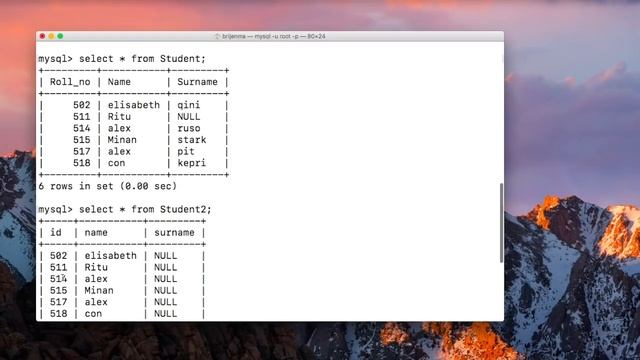640x360 pixels.
Task: Click 'con' in Student2 table
Action: [93, 313]
